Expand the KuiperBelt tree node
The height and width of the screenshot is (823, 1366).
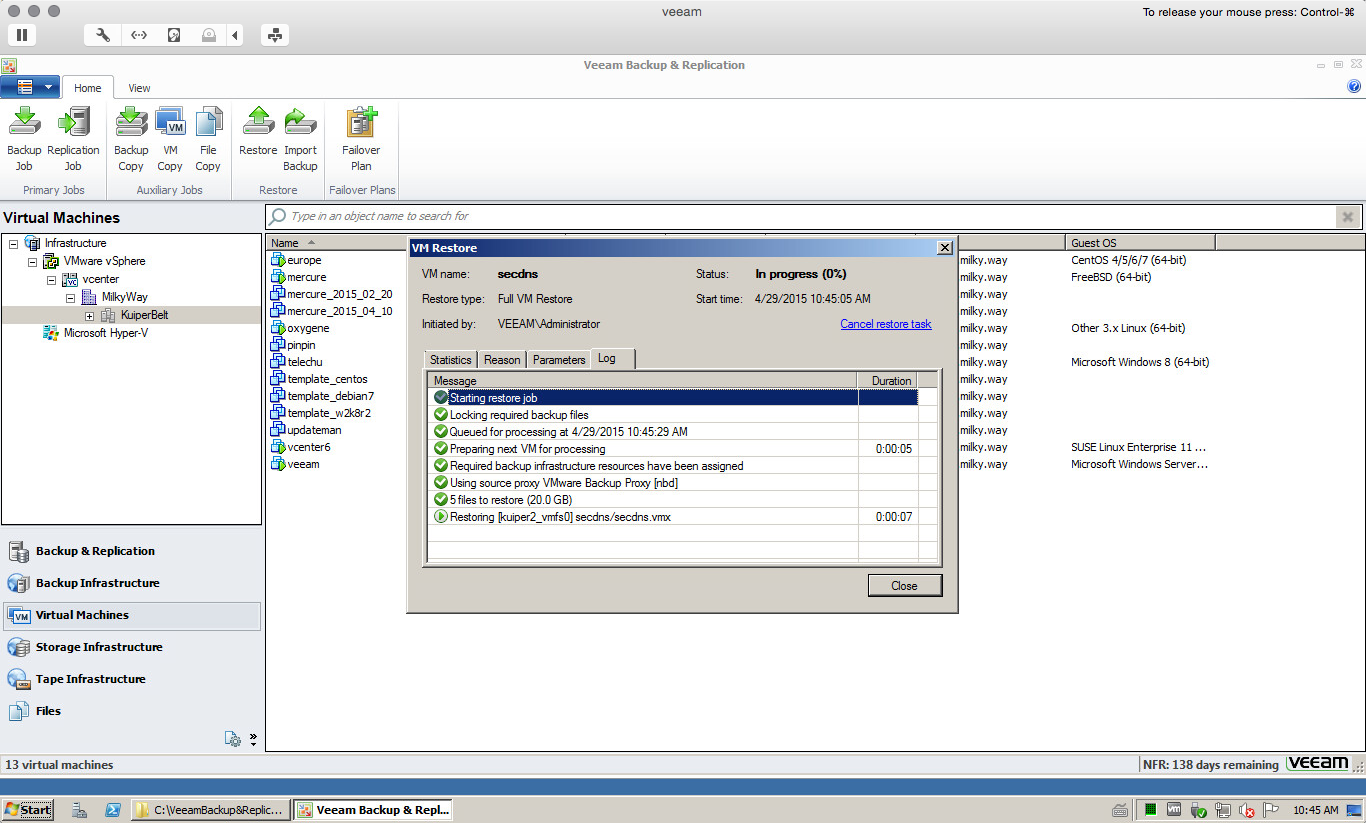[x=89, y=316]
